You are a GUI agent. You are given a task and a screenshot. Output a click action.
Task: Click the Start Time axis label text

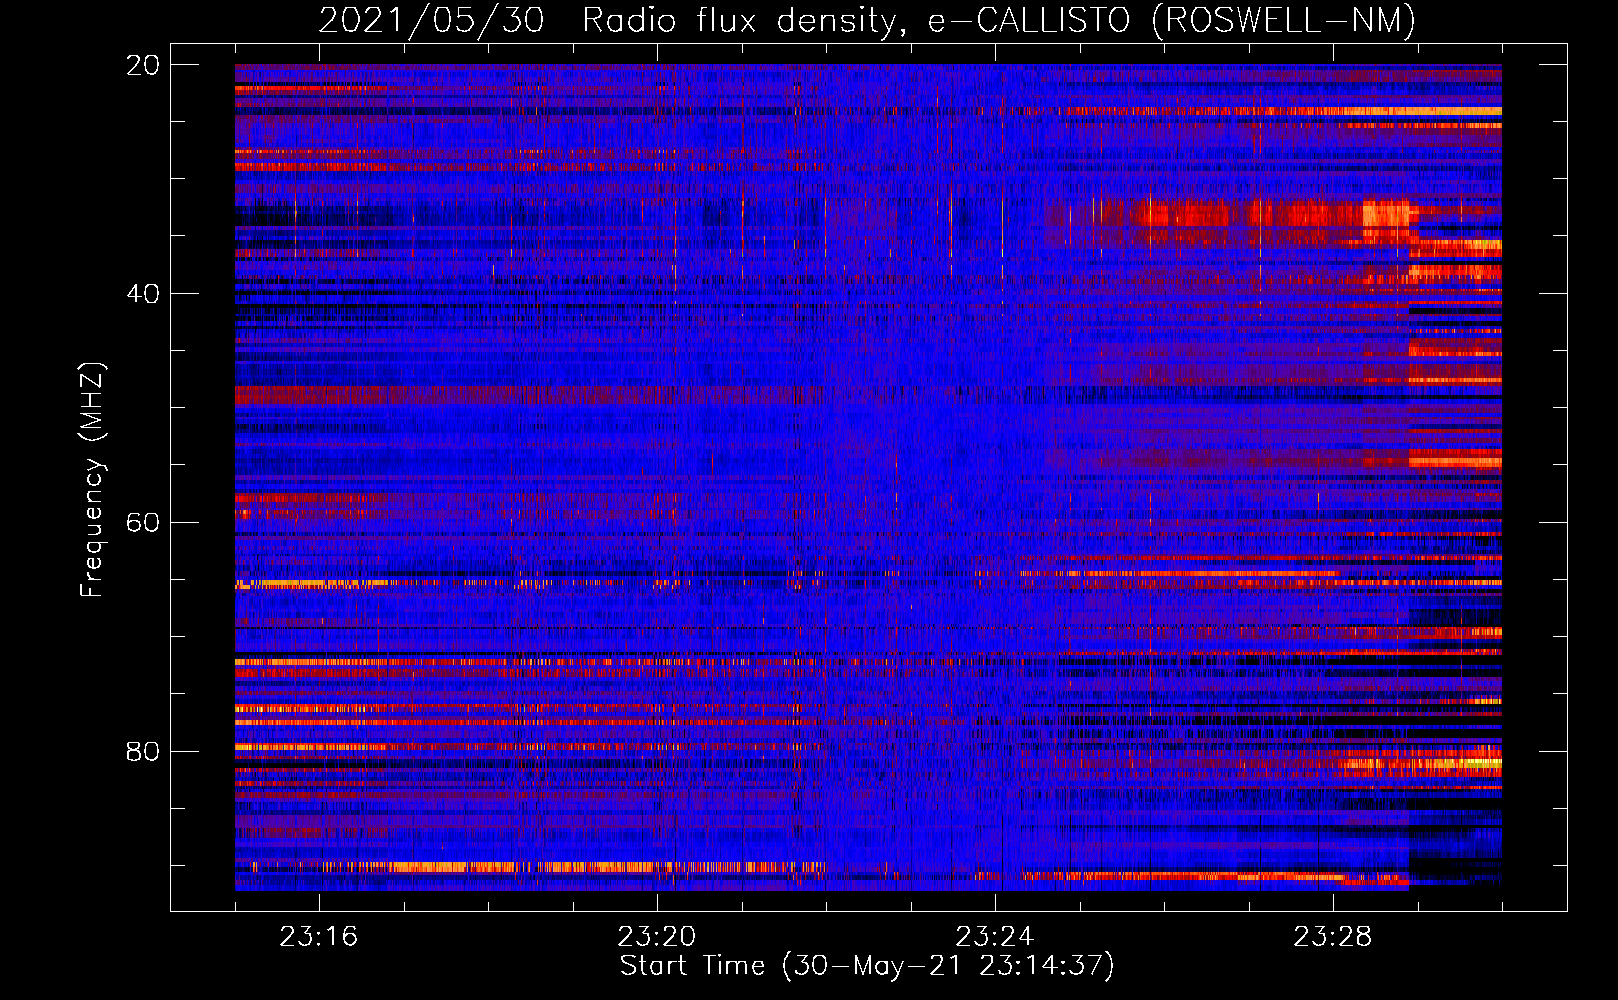867,966
